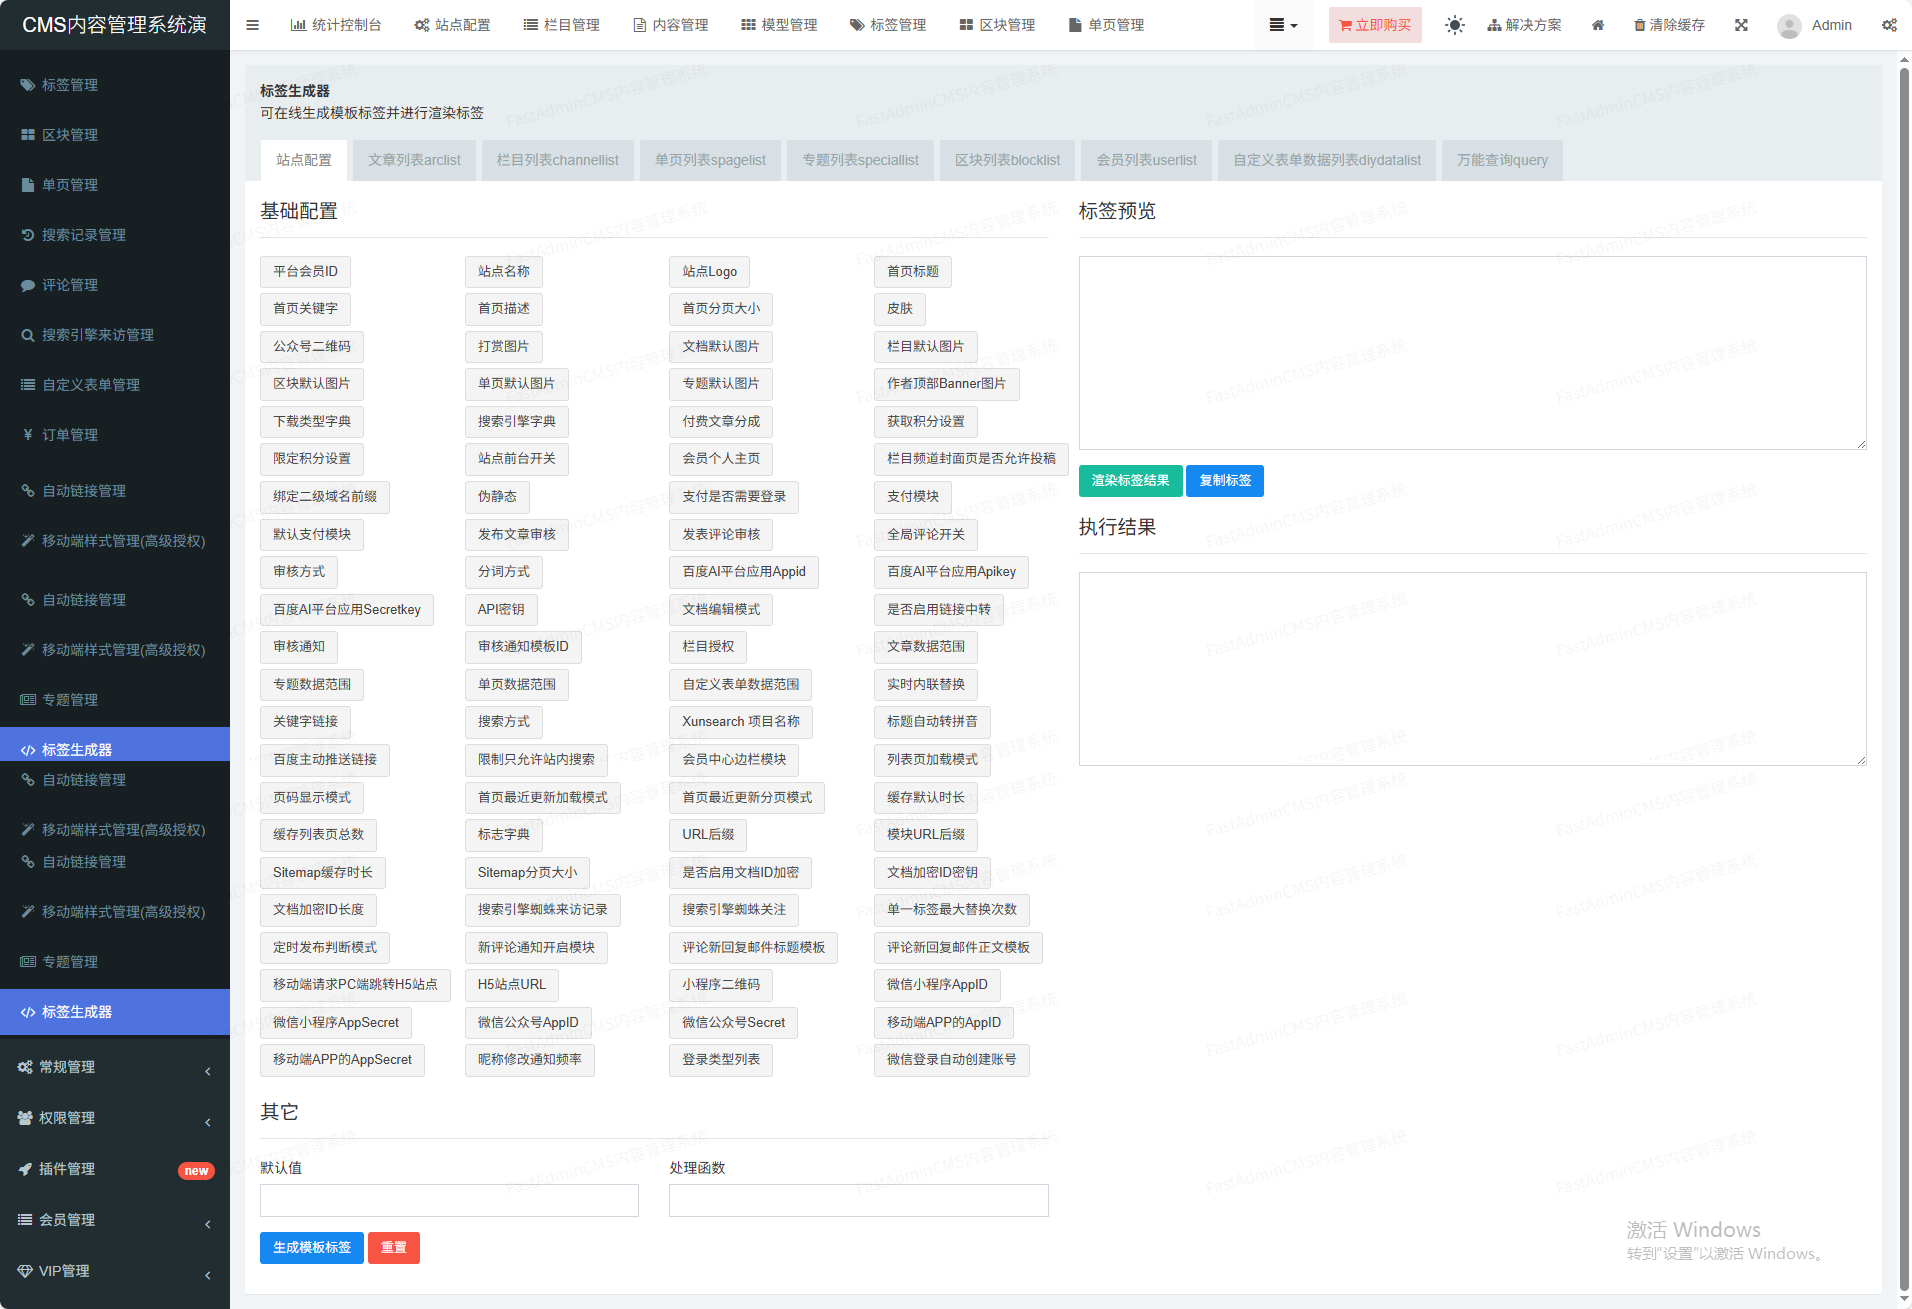
Task: Click the Admin user avatar
Action: coord(1789,26)
